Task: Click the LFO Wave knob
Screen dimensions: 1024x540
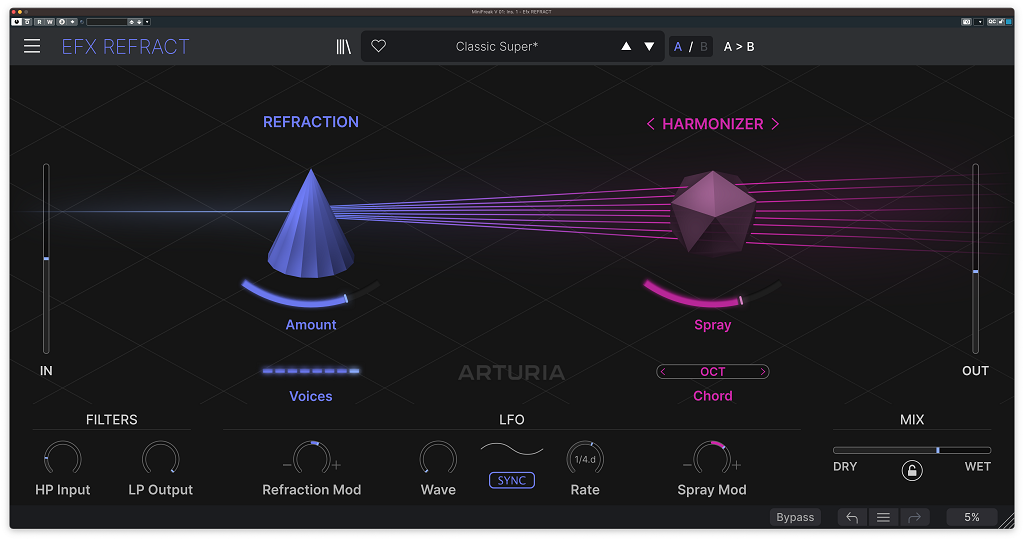Action: tap(438, 459)
